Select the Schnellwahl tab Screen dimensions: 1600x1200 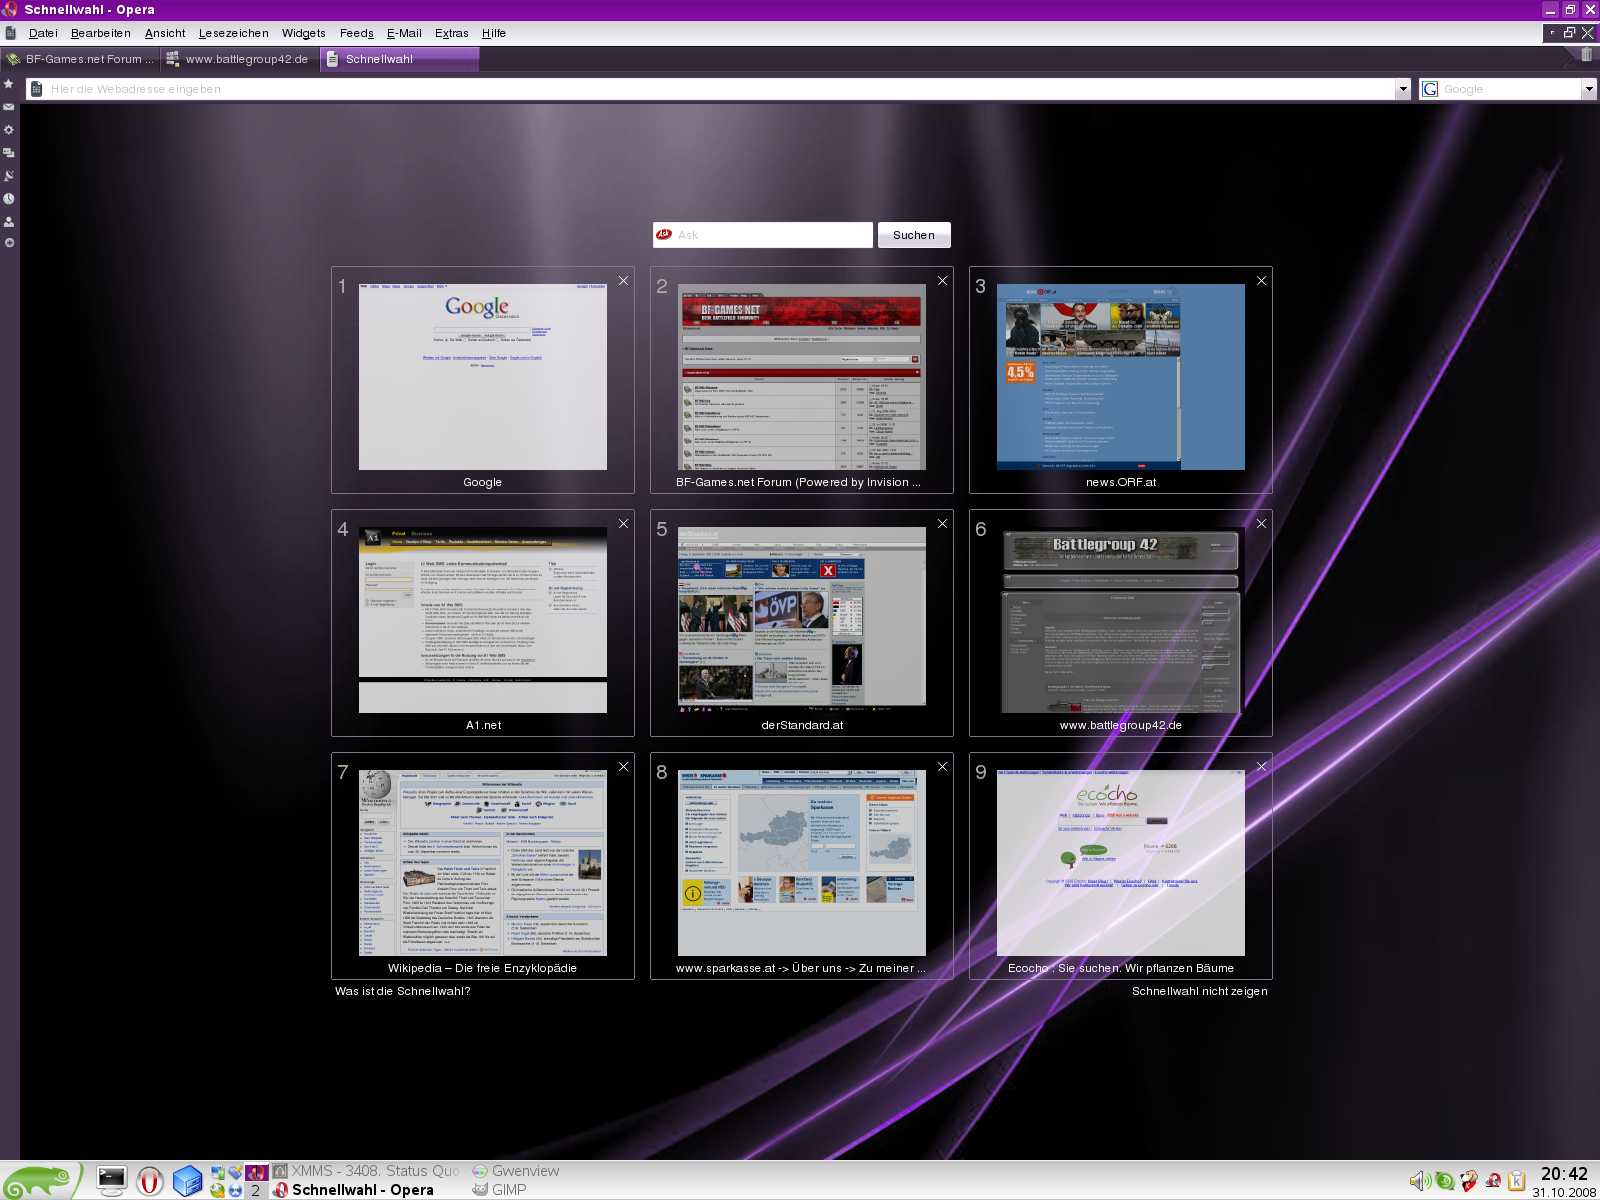[400, 59]
